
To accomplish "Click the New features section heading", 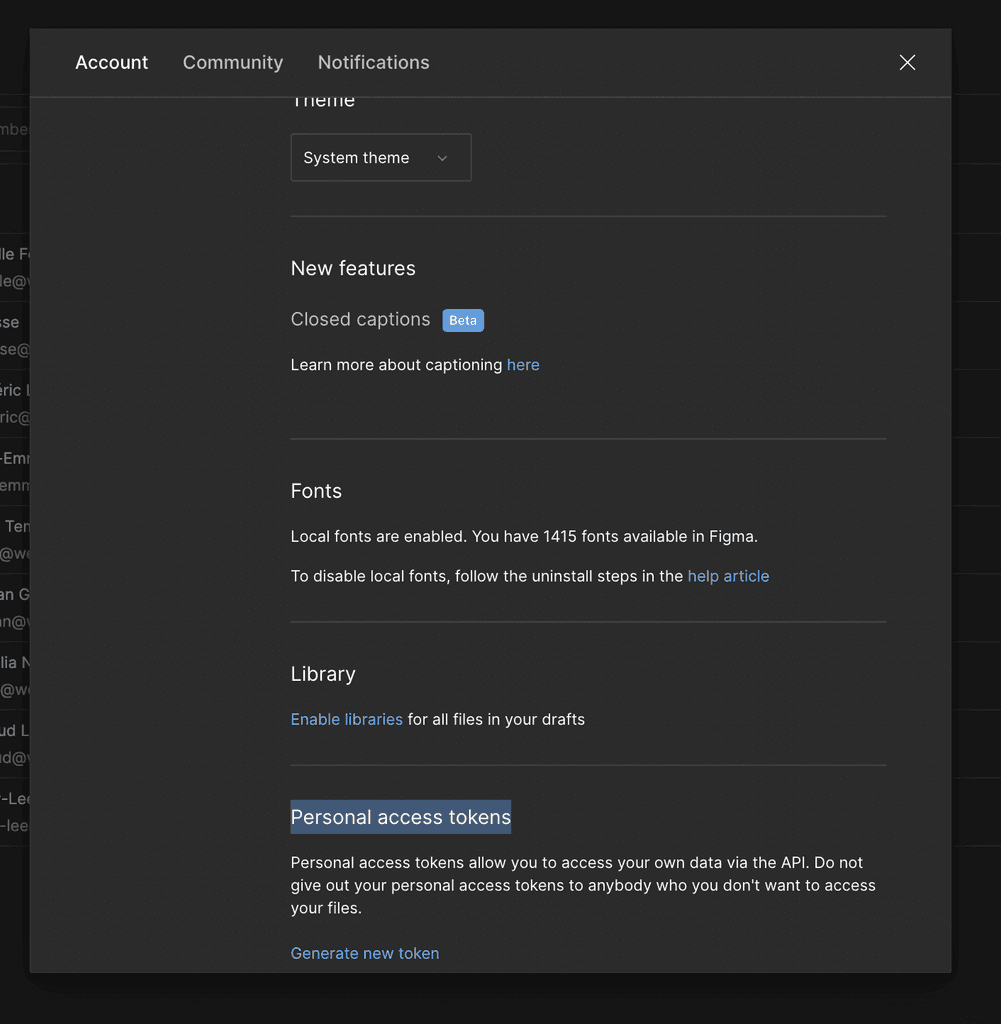I will tap(353, 268).
